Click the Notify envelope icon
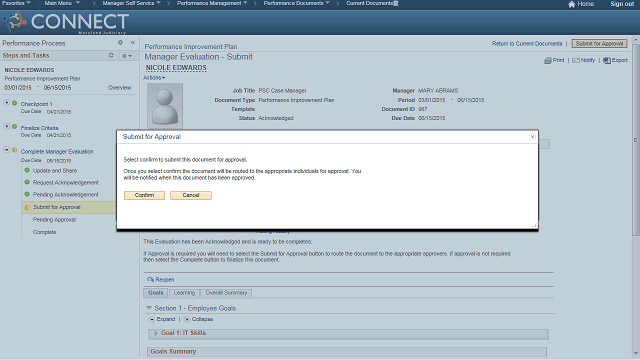The image size is (640, 360). [x=576, y=60]
